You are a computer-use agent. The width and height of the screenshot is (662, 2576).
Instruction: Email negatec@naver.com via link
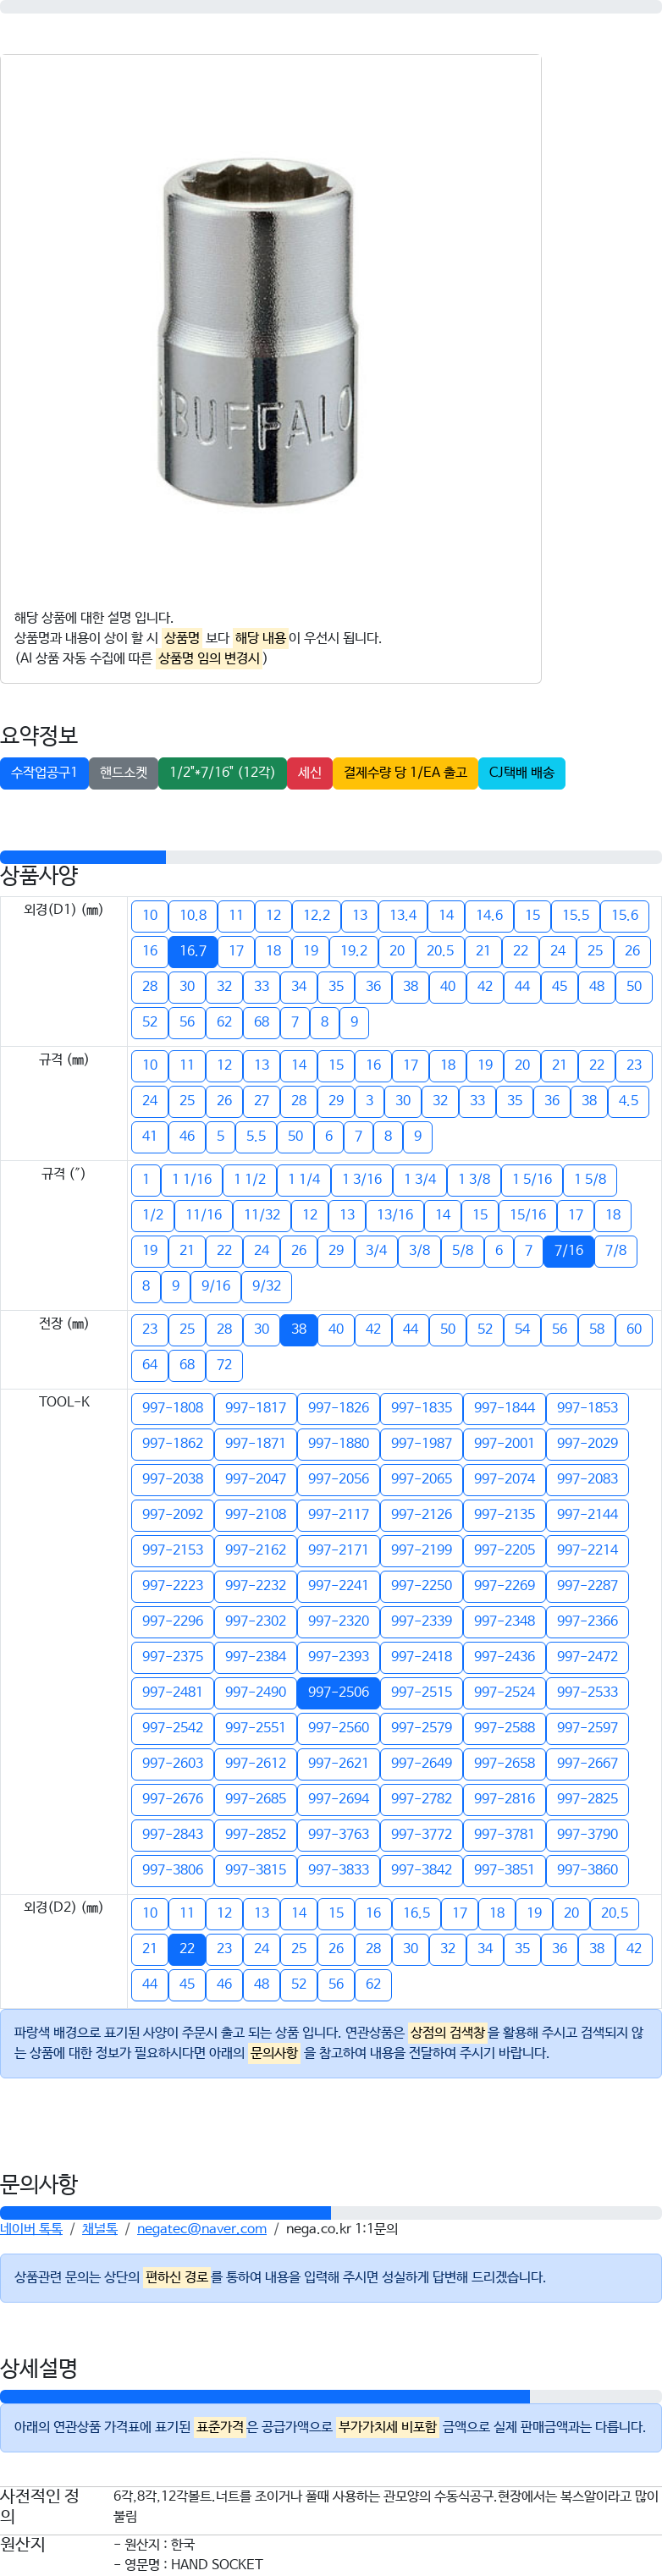point(202,2229)
